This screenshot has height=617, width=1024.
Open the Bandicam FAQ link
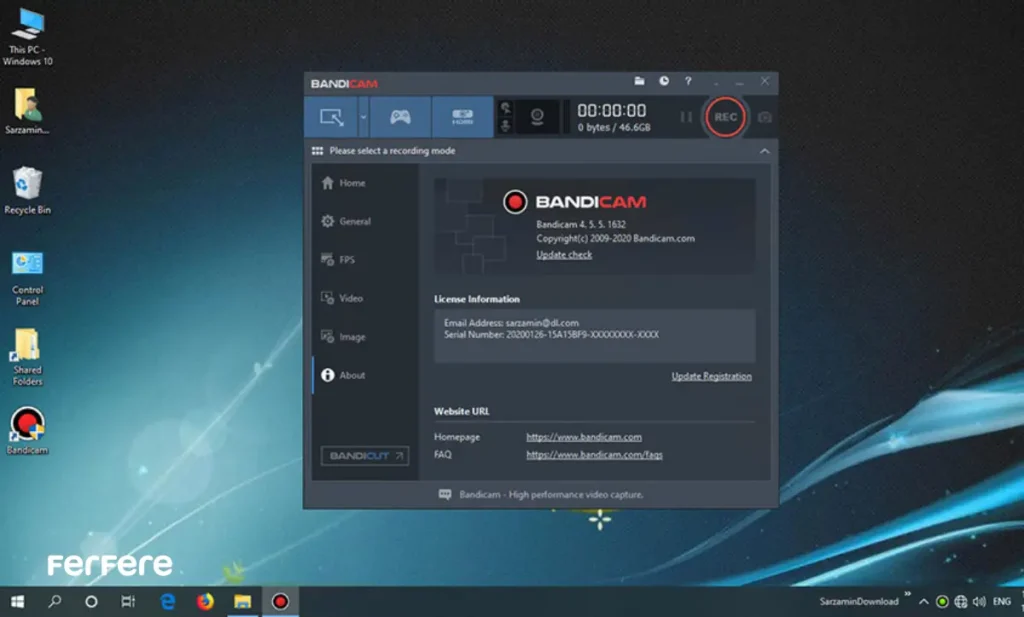pos(594,454)
